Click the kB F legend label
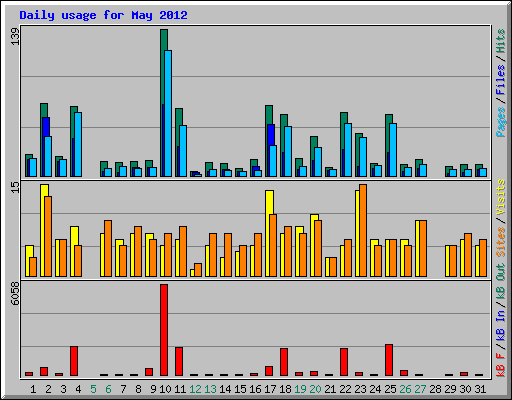This screenshot has width=512, height=400. (x=501, y=364)
